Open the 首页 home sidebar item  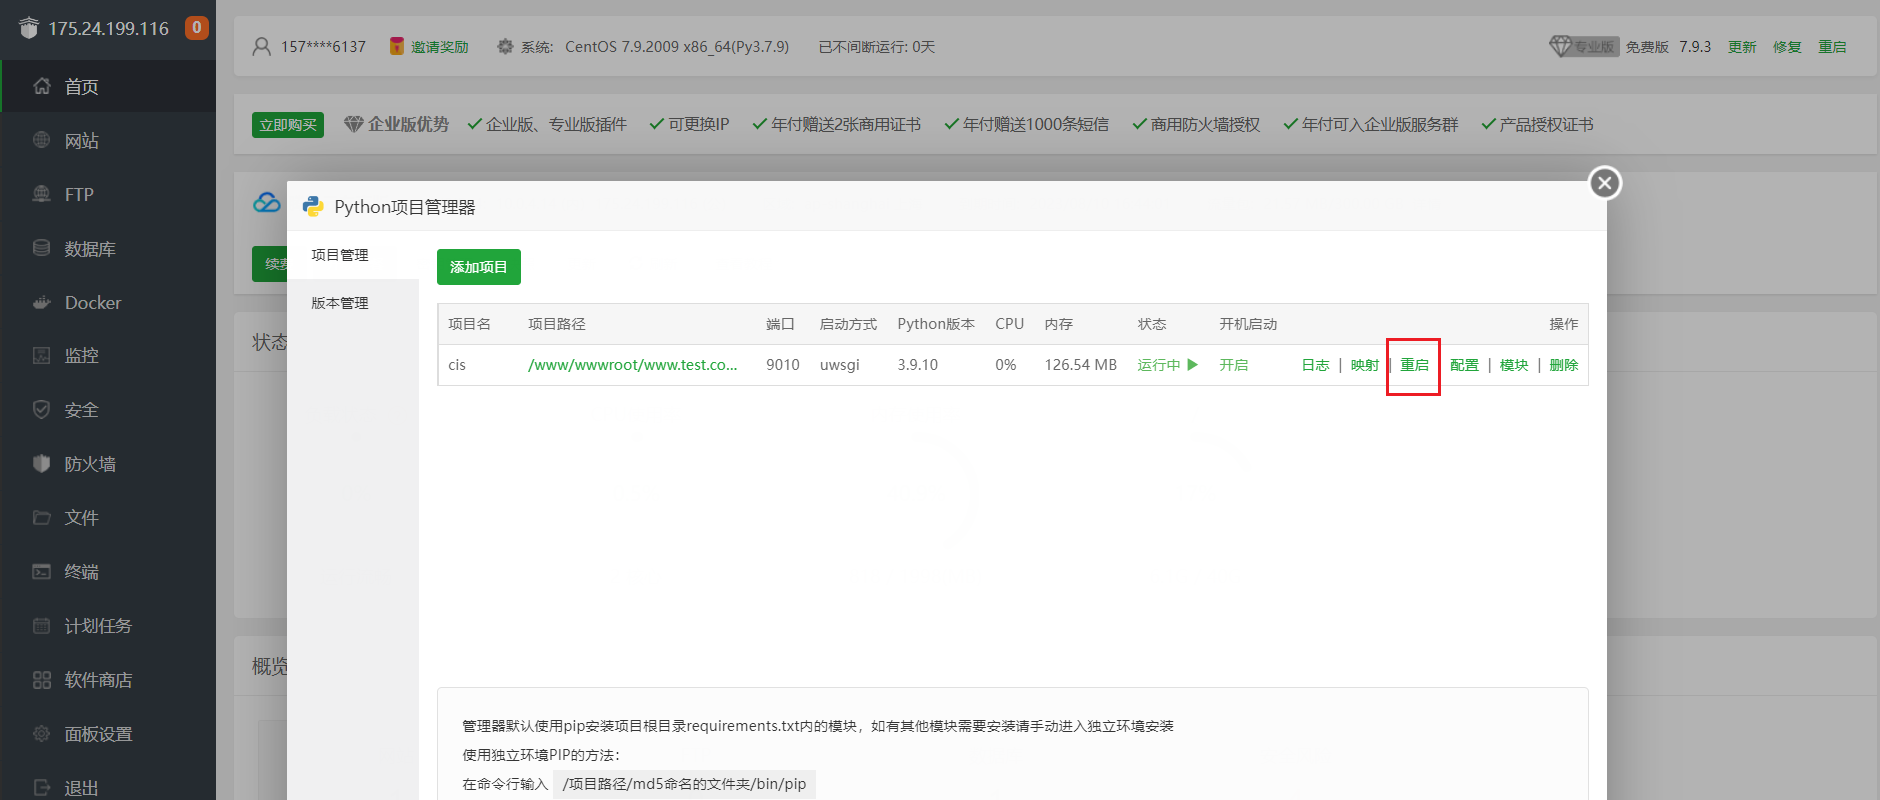click(108, 87)
